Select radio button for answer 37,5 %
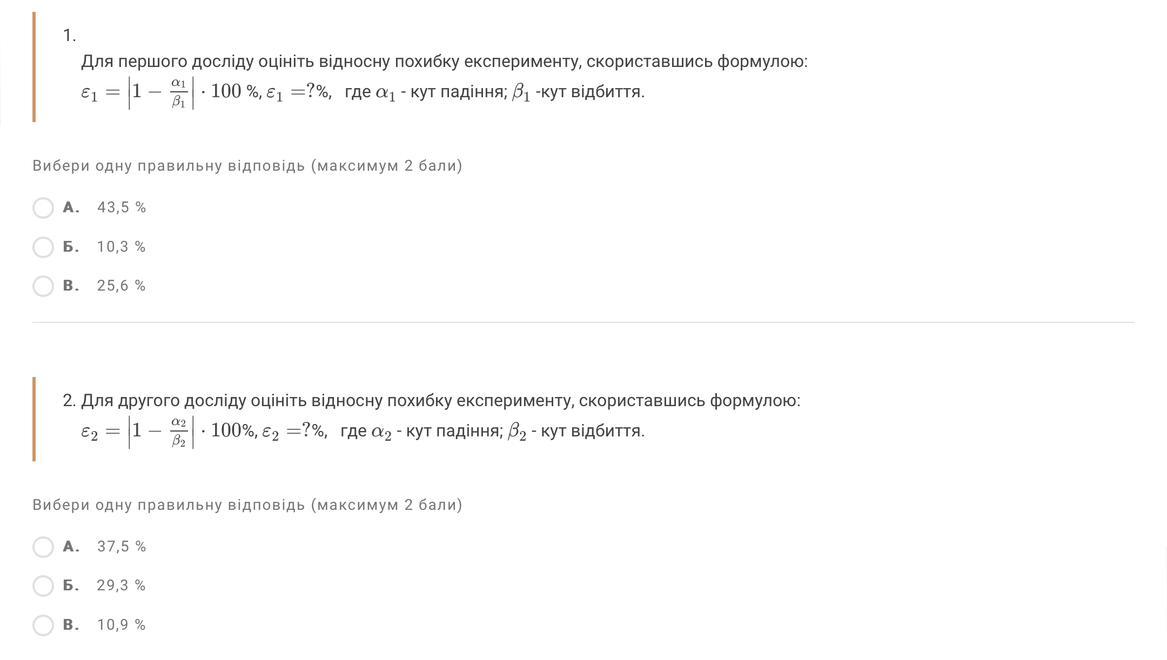Image resolution: width=1167 pixels, height=660 pixels. click(x=43, y=547)
